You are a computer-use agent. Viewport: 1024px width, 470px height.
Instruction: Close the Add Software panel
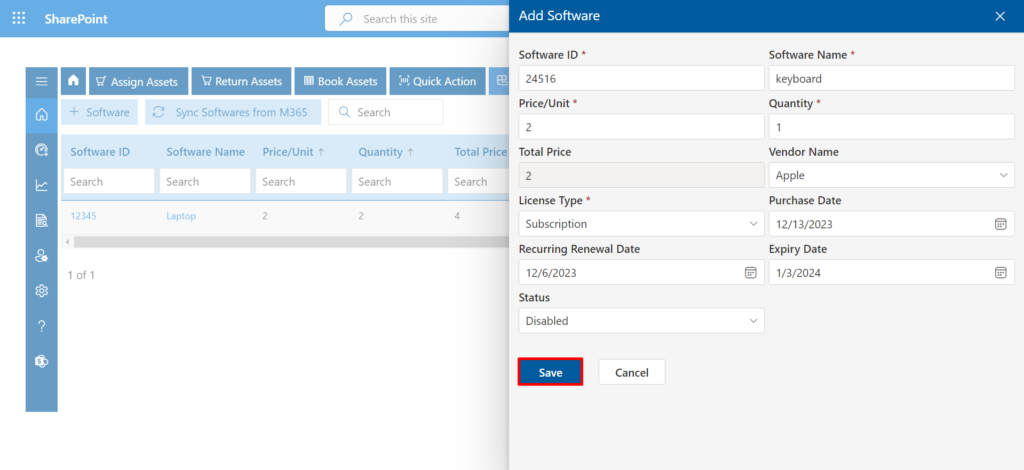[x=1000, y=16]
